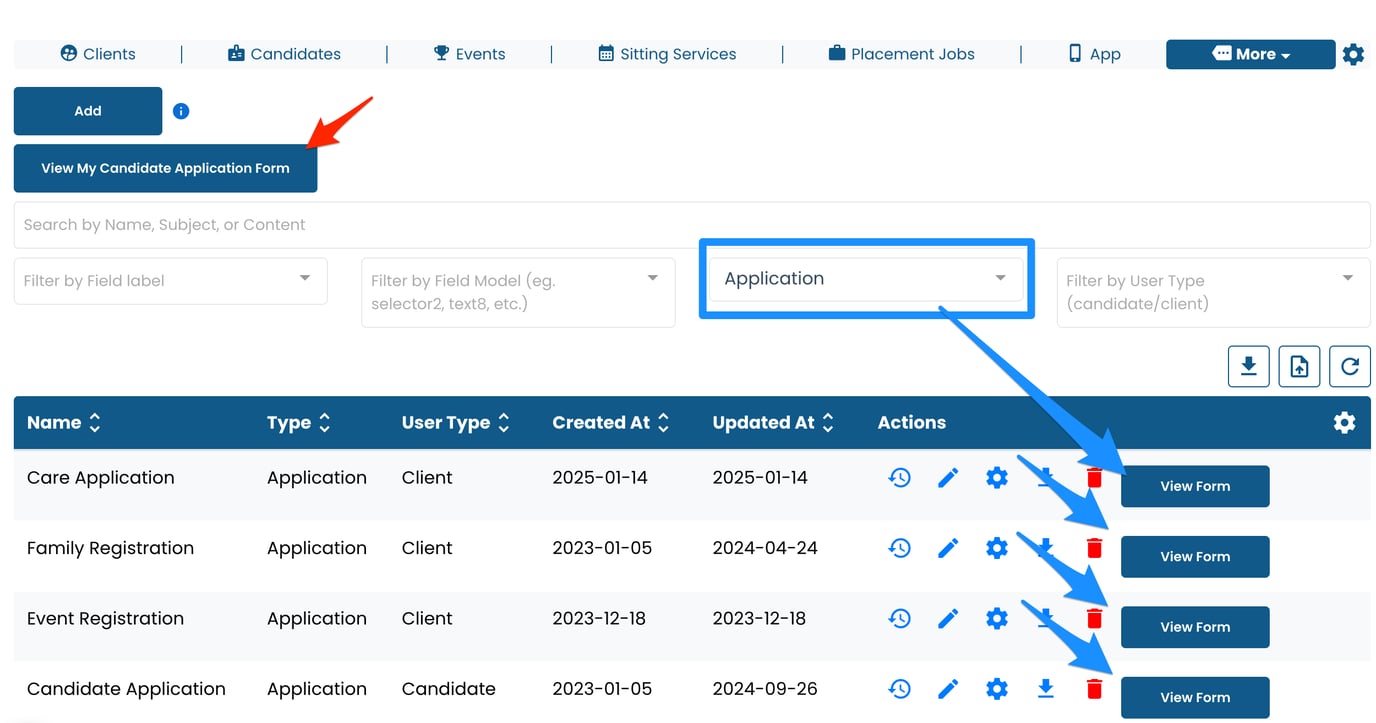Viewport: 1376px width, 723px height.
Task: Export the forms list using the download icon
Action: pyautogui.click(x=1248, y=366)
